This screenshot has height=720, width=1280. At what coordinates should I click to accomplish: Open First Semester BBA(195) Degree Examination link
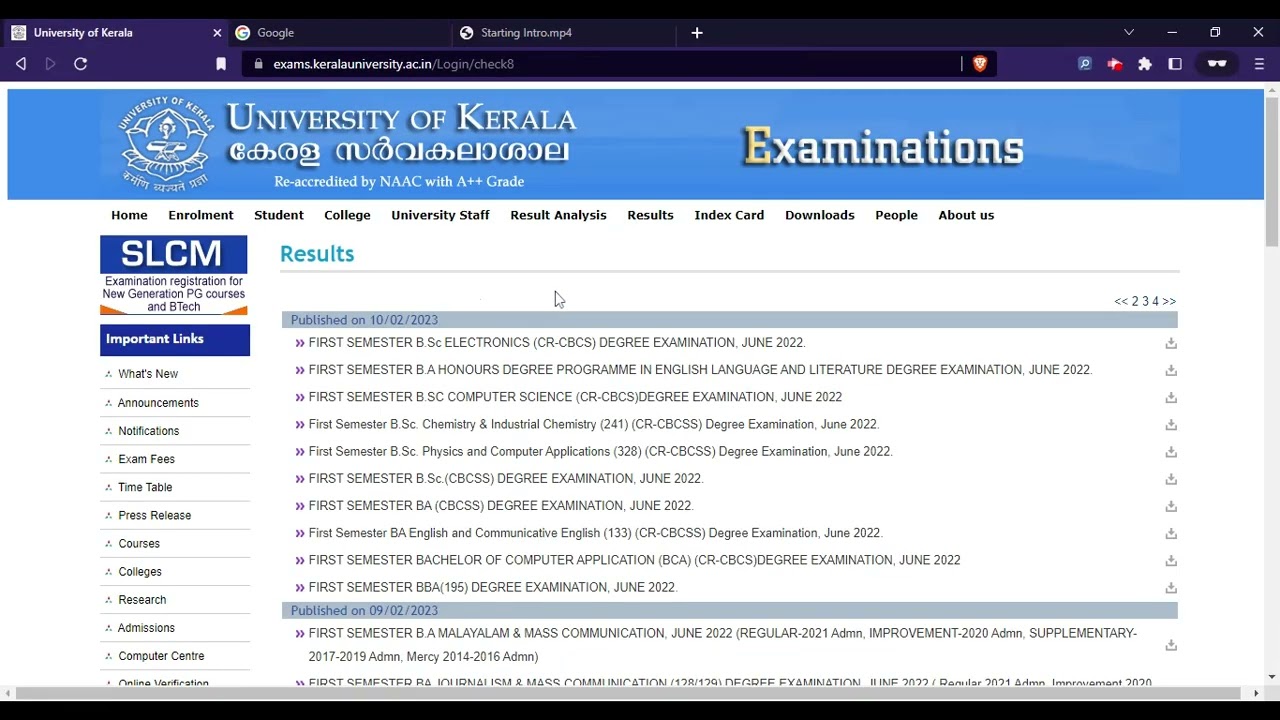tap(493, 588)
